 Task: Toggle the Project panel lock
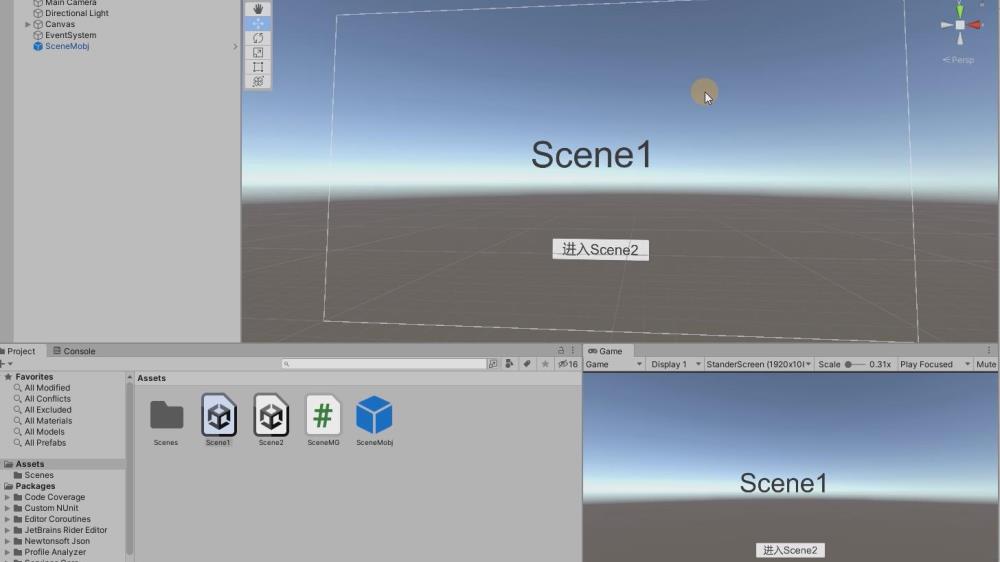[x=561, y=351]
